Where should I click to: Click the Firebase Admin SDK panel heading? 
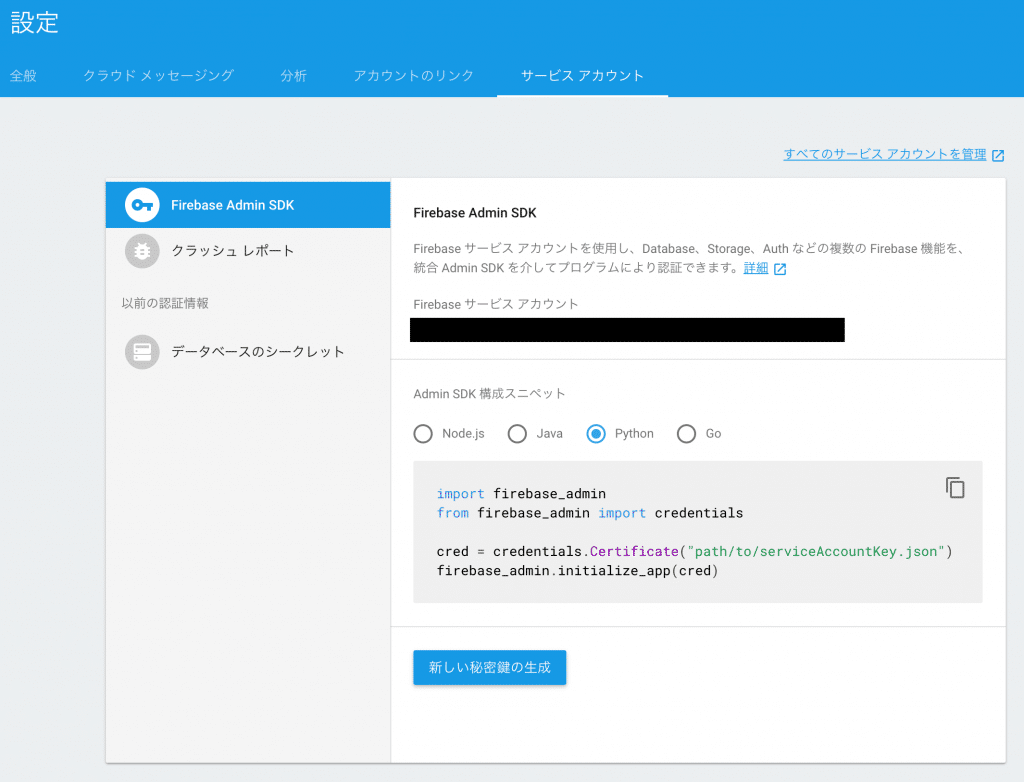475,213
